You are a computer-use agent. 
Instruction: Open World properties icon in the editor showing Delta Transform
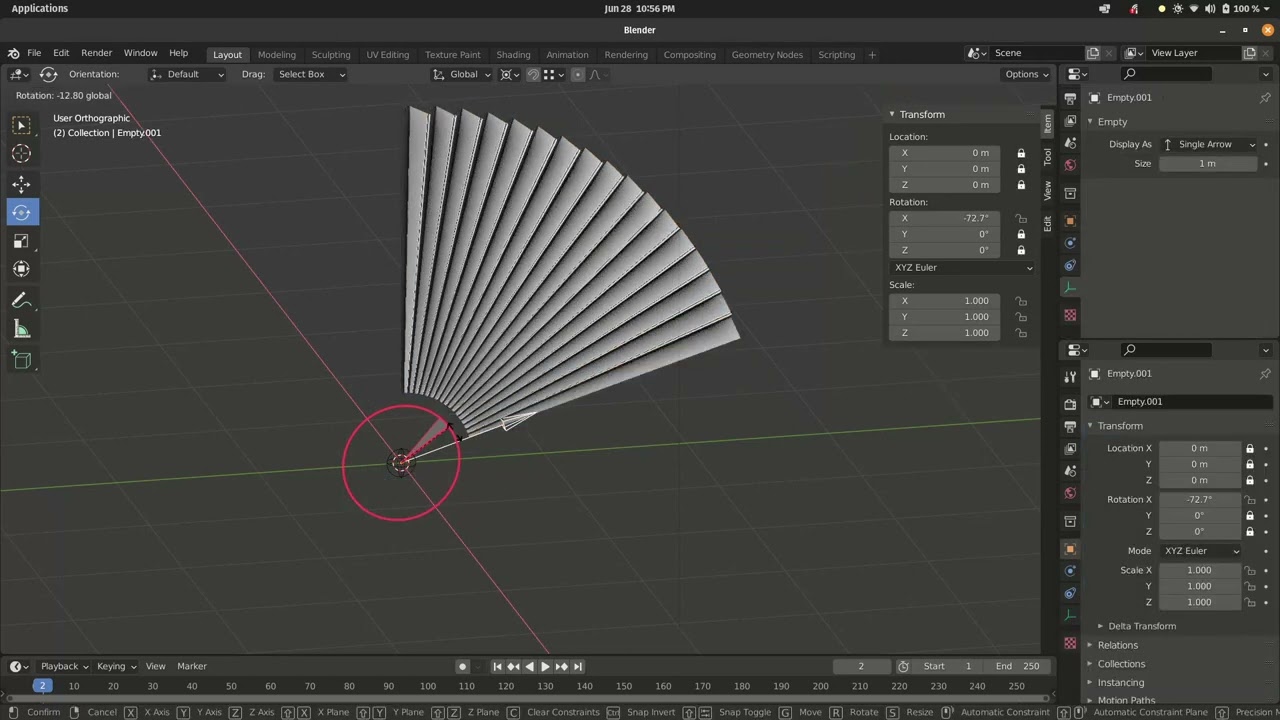click(1070, 493)
